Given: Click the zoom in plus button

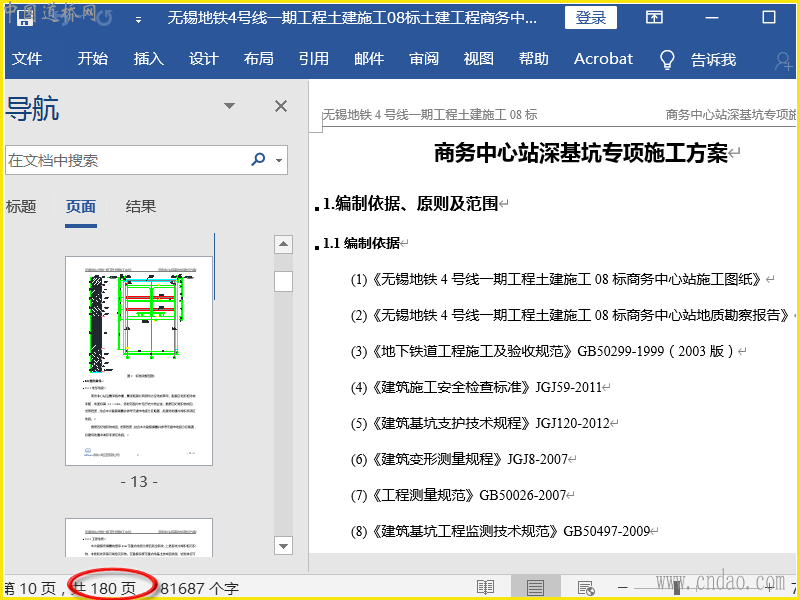Looking at the screenshot, I should pyautogui.click(x=769, y=588).
